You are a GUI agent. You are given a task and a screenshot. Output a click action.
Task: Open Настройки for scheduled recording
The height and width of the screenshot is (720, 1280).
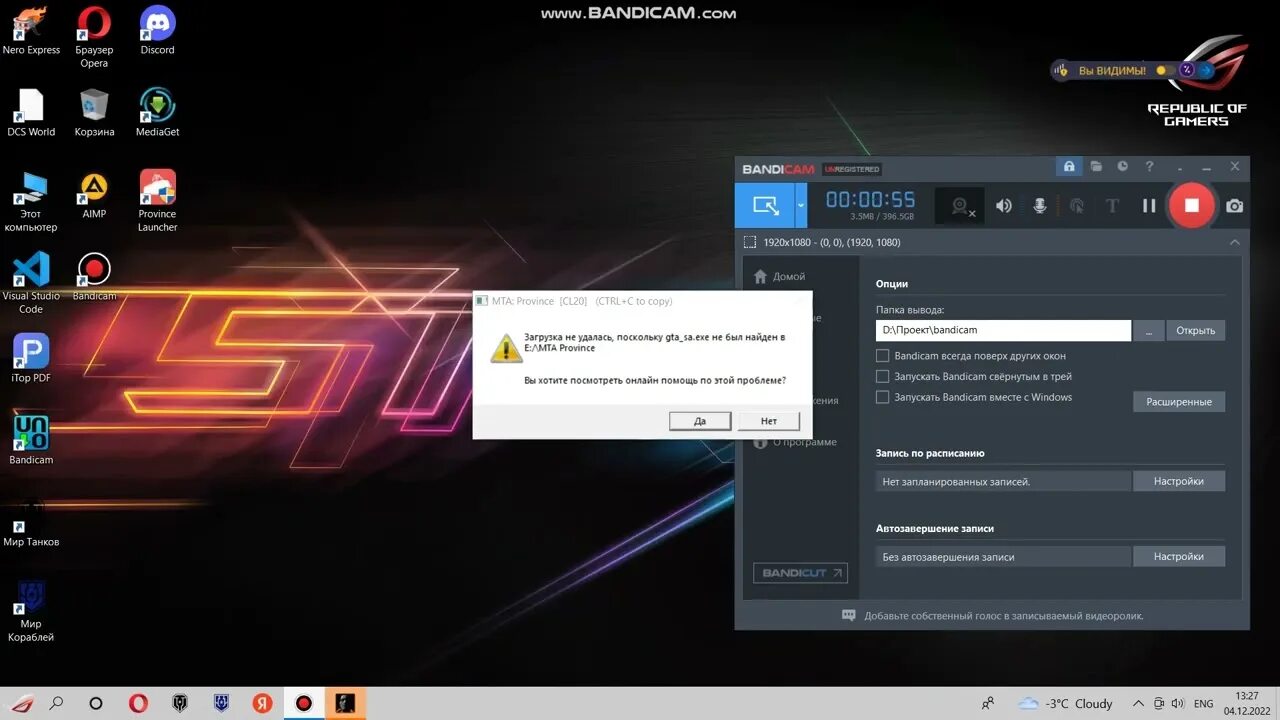[x=1179, y=481]
